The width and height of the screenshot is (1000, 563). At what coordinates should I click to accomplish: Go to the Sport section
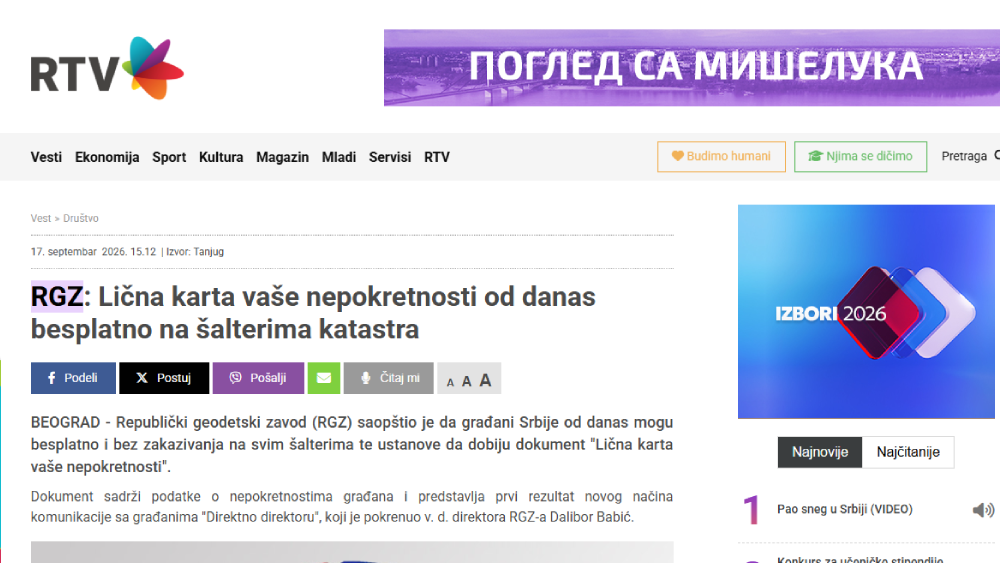pyautogui.click(x=169, y=157)
